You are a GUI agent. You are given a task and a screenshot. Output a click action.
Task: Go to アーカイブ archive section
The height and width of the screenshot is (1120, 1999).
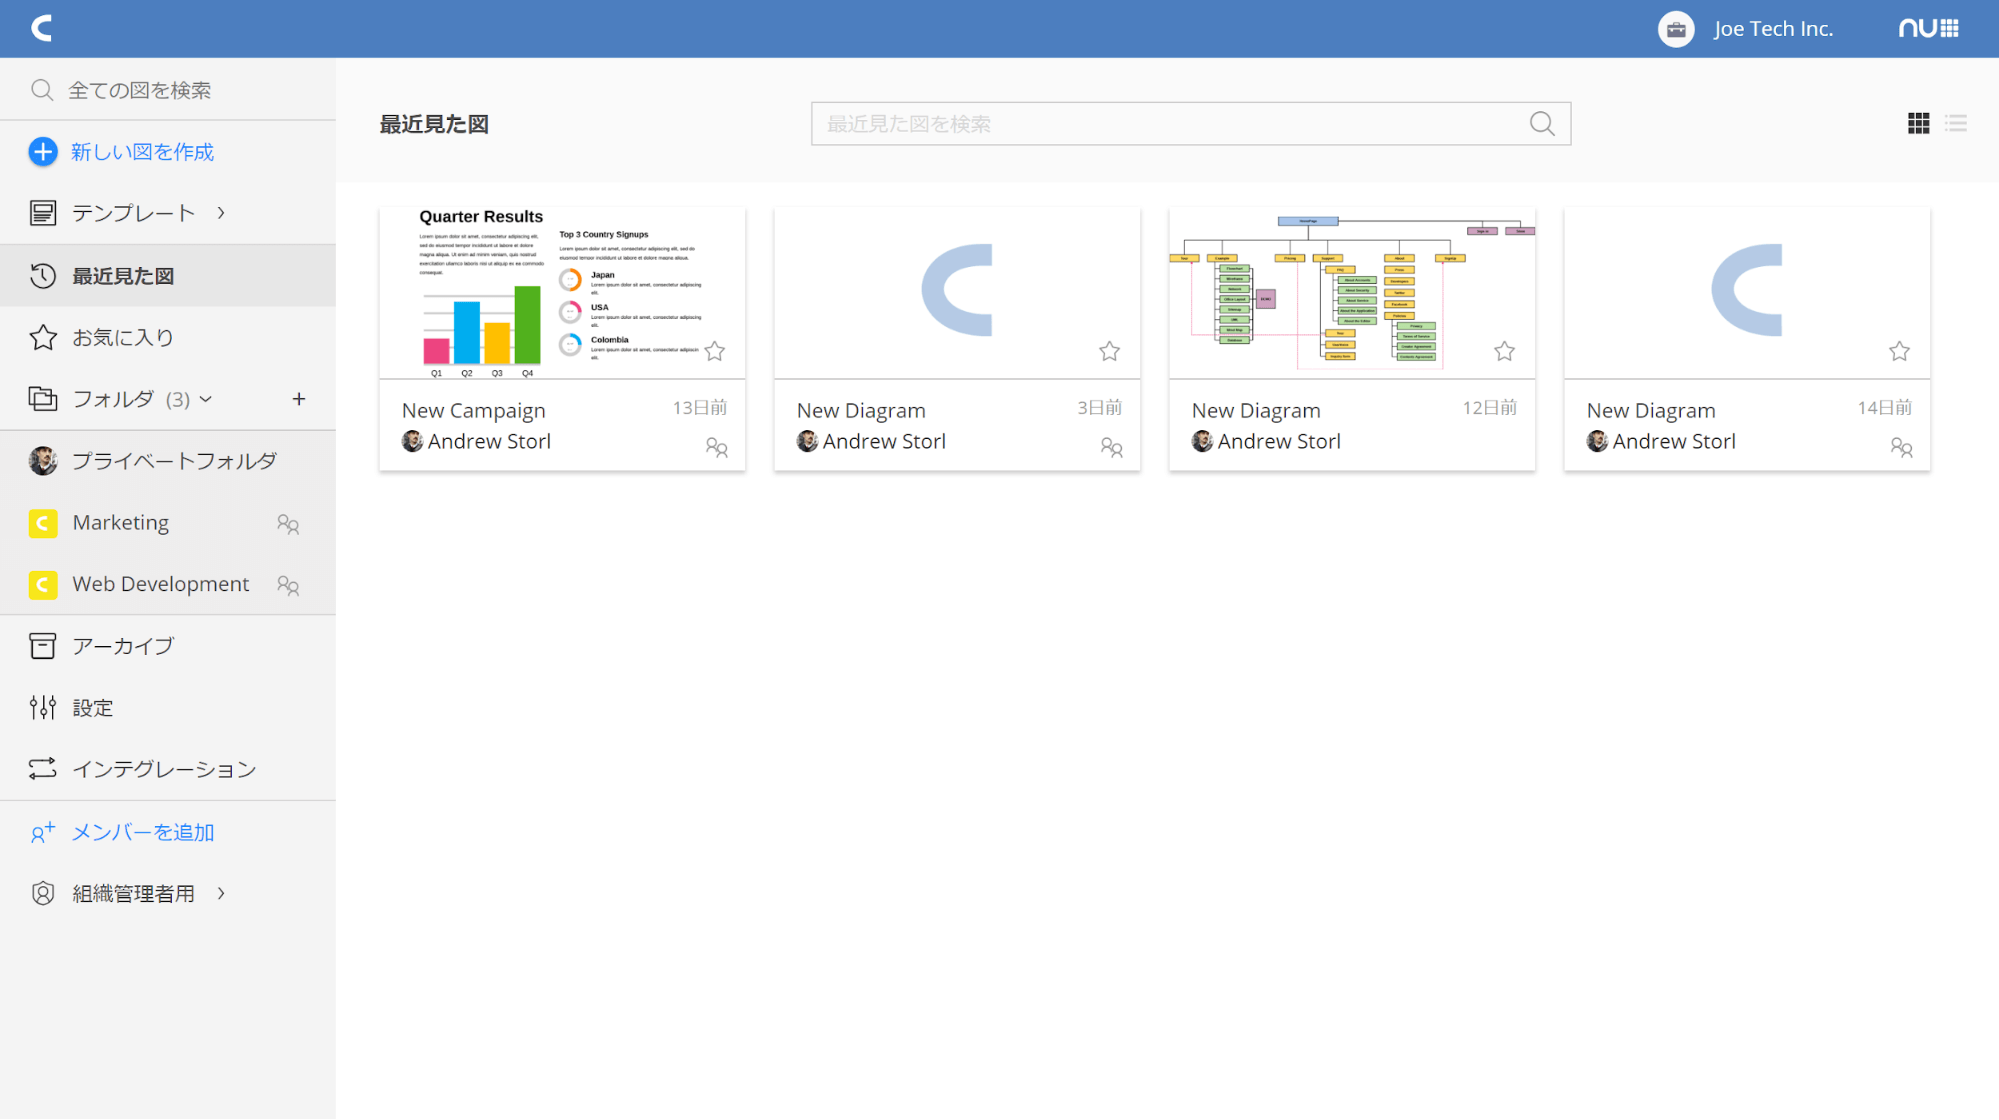pos(122,646)
